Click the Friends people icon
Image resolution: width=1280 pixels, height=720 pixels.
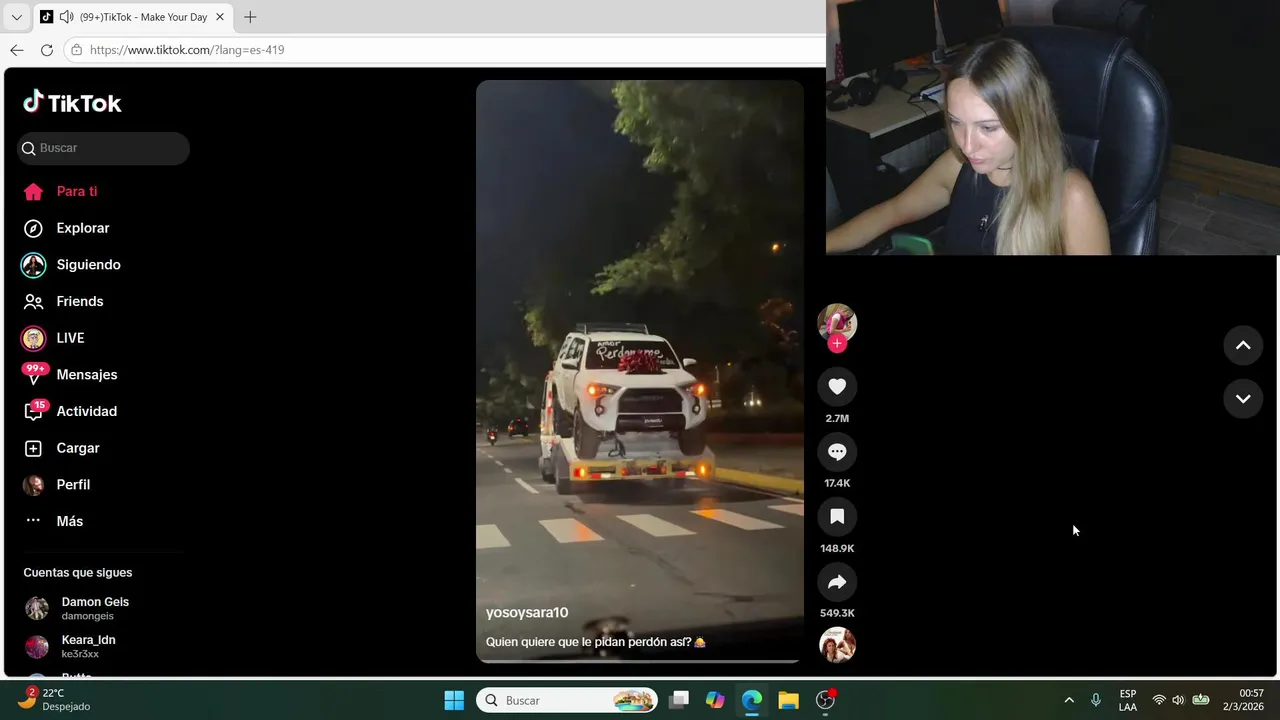coord(33,301)
